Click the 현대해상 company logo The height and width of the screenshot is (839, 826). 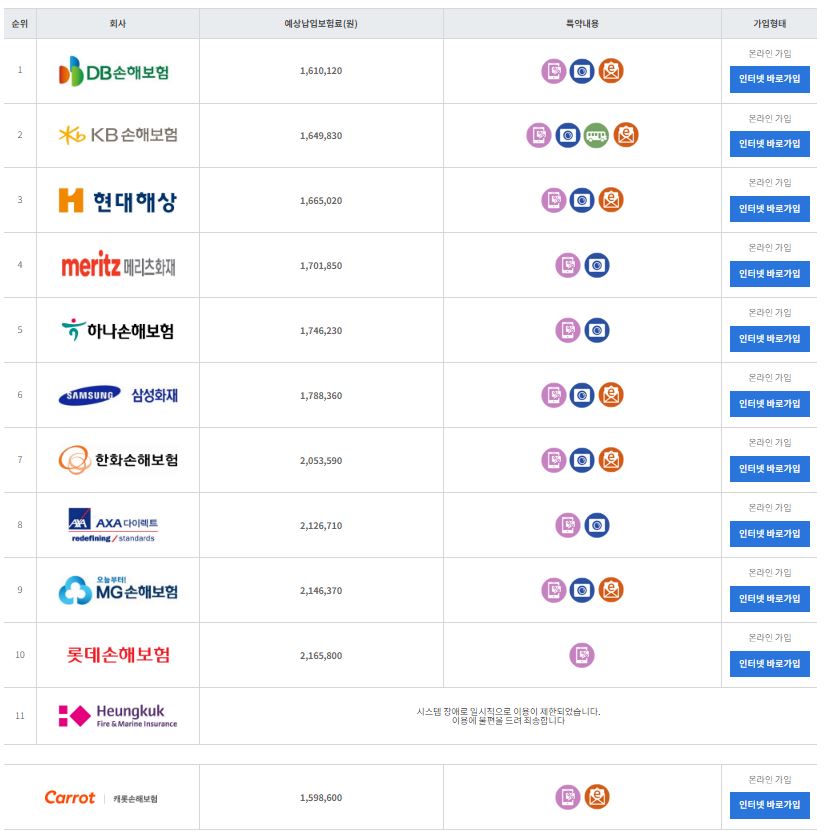click(x=117, y=201)
